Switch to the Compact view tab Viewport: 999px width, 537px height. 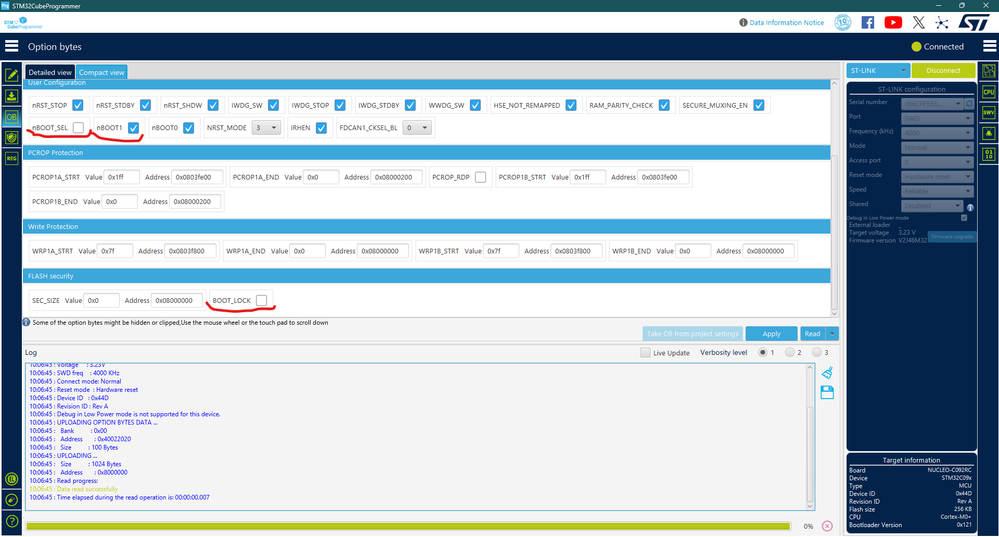pos(102,72)
